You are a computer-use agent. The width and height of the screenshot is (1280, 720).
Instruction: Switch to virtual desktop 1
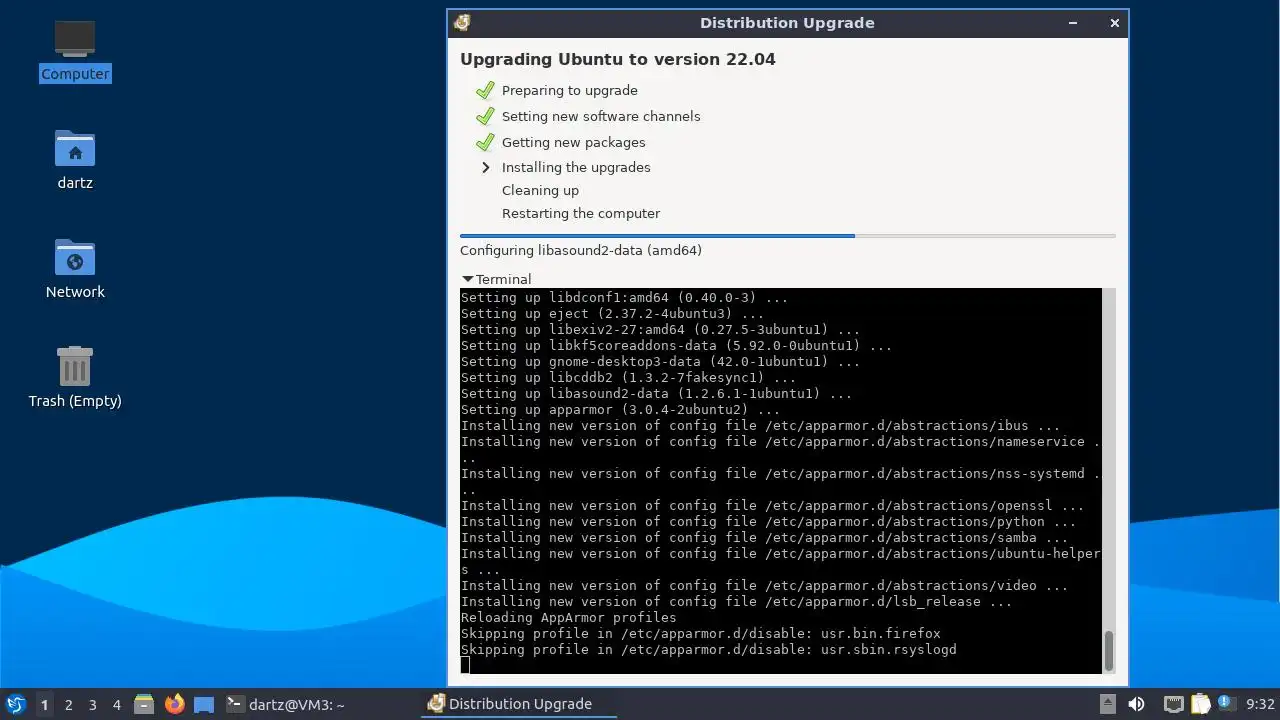[x=44, y=704]
